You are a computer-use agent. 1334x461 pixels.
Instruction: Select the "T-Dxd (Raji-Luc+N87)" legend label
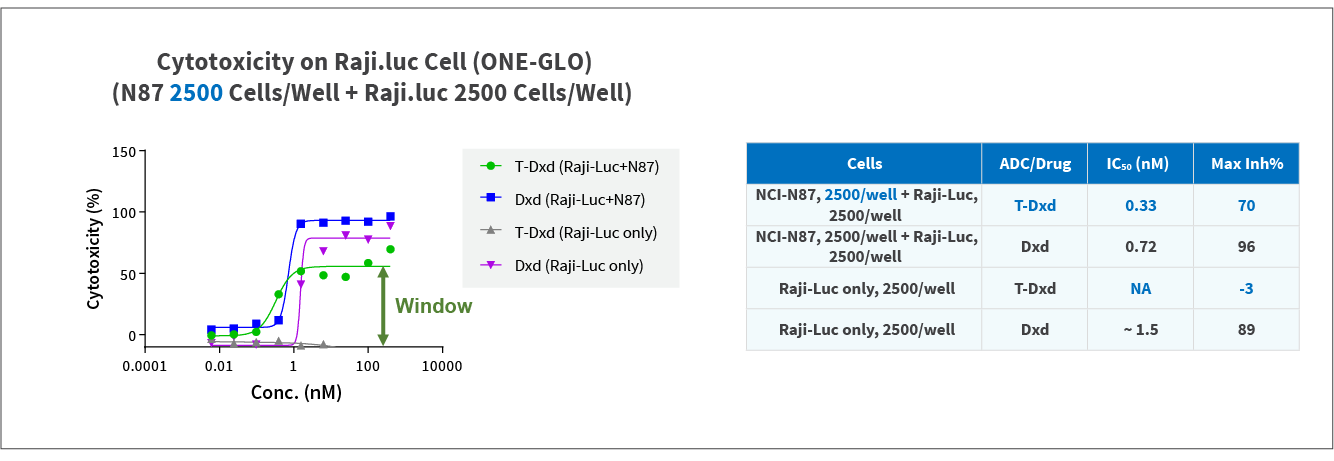[x=587, y=166]
